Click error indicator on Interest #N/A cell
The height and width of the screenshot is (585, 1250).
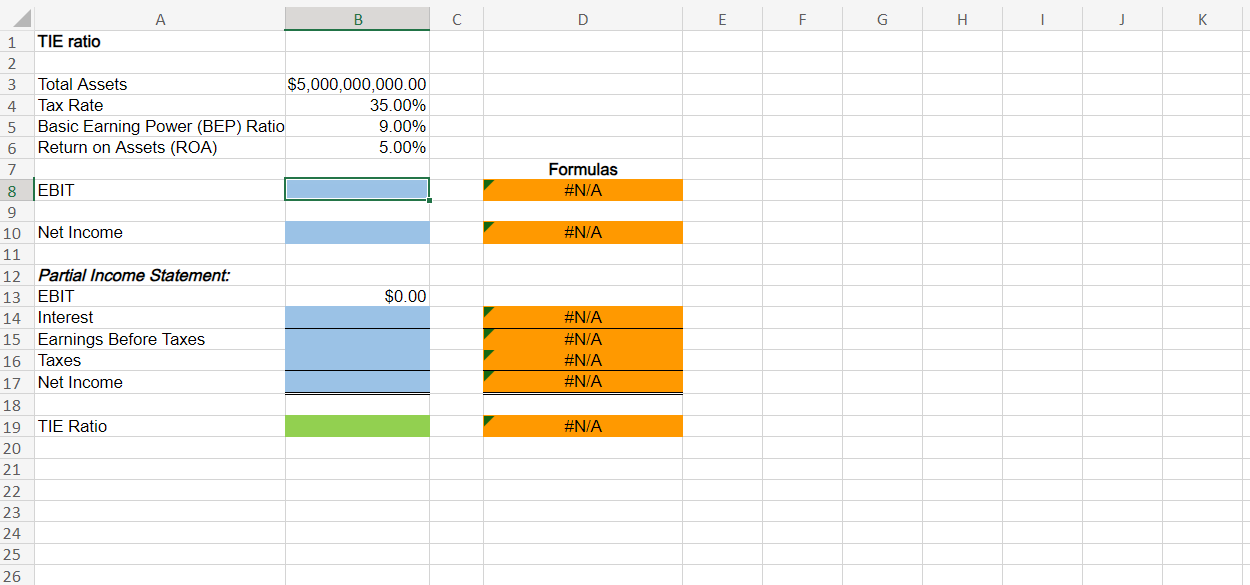pyautogui.click(x=489, y=311)
